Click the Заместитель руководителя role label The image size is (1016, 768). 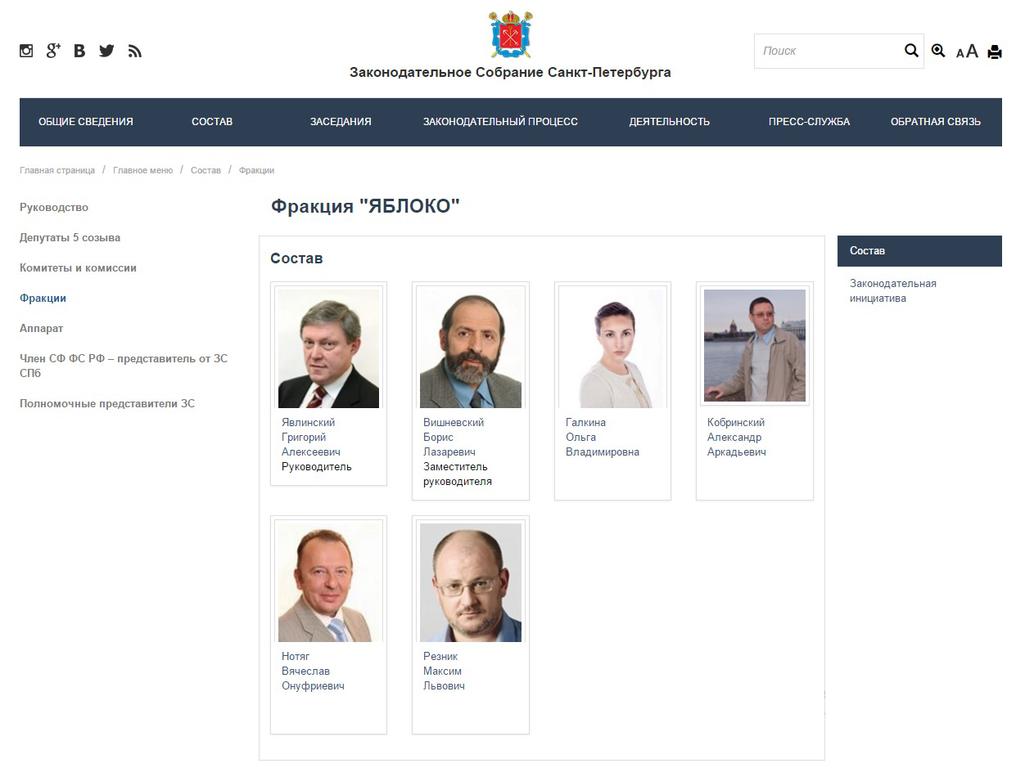(x=457, y=474)
